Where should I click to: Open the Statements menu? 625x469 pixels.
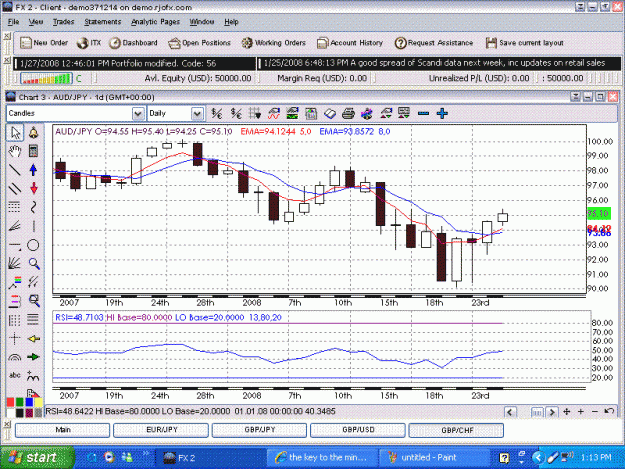click(102, 22)
